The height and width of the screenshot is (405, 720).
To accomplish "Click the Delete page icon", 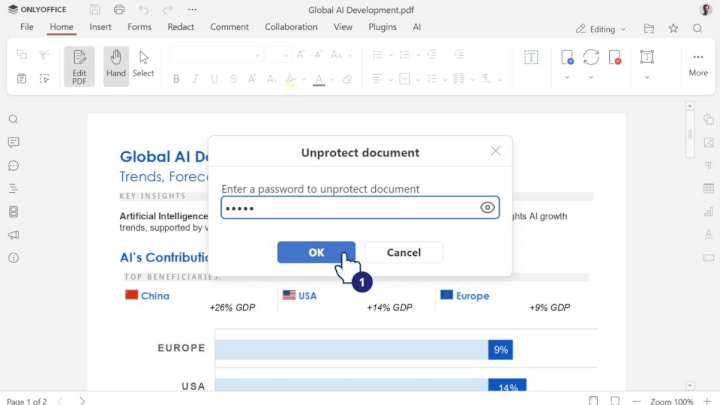I will pos(615,57).
